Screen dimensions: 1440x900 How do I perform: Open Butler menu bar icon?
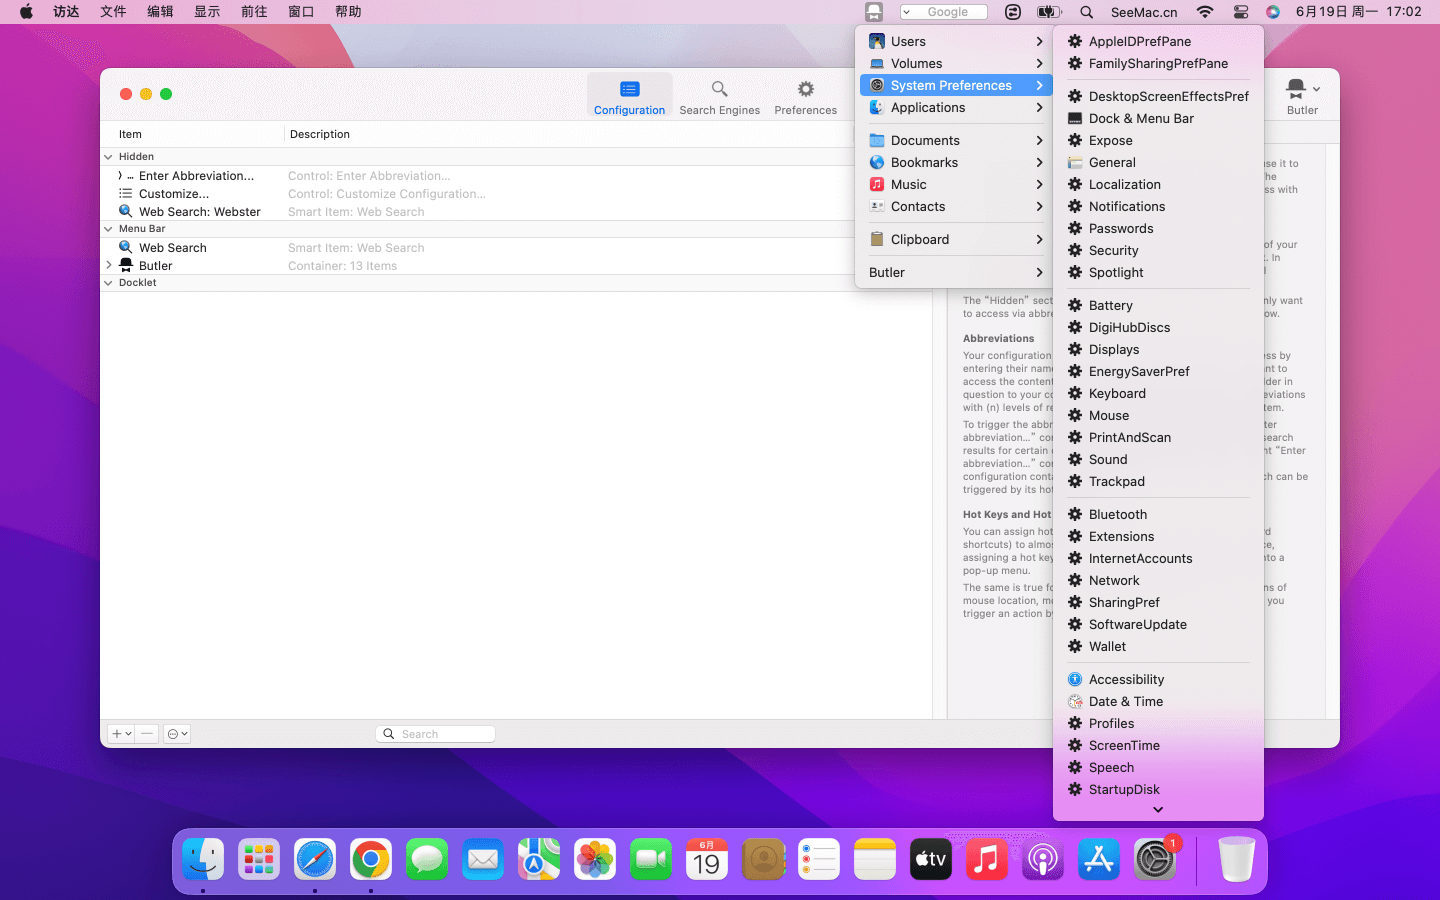pos(873,12)
